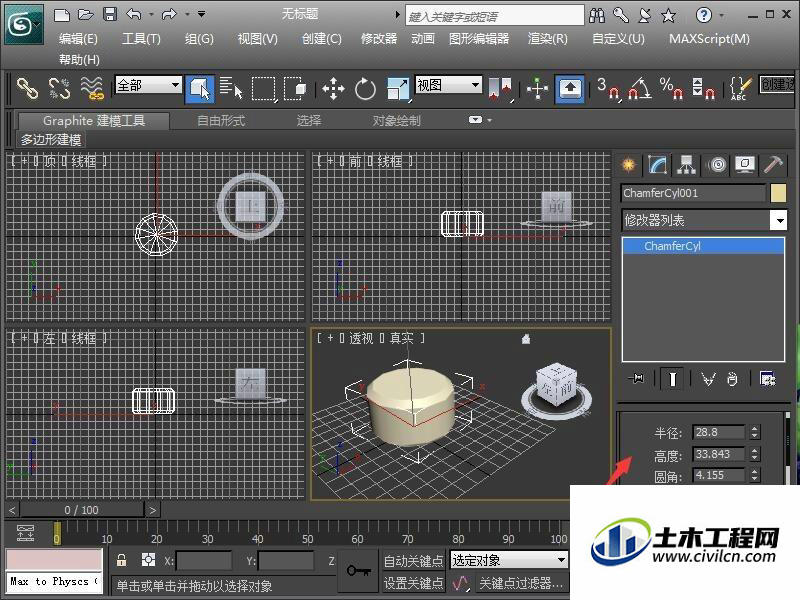Viewport: 800px width, 600px height.
Task: Click the Select and Manipulate icon
Action: [537, 89]
